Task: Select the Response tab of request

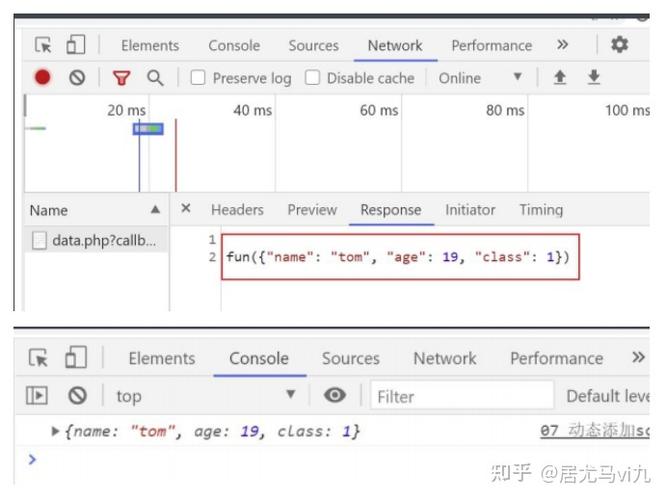Action: [x=391, y=210]
